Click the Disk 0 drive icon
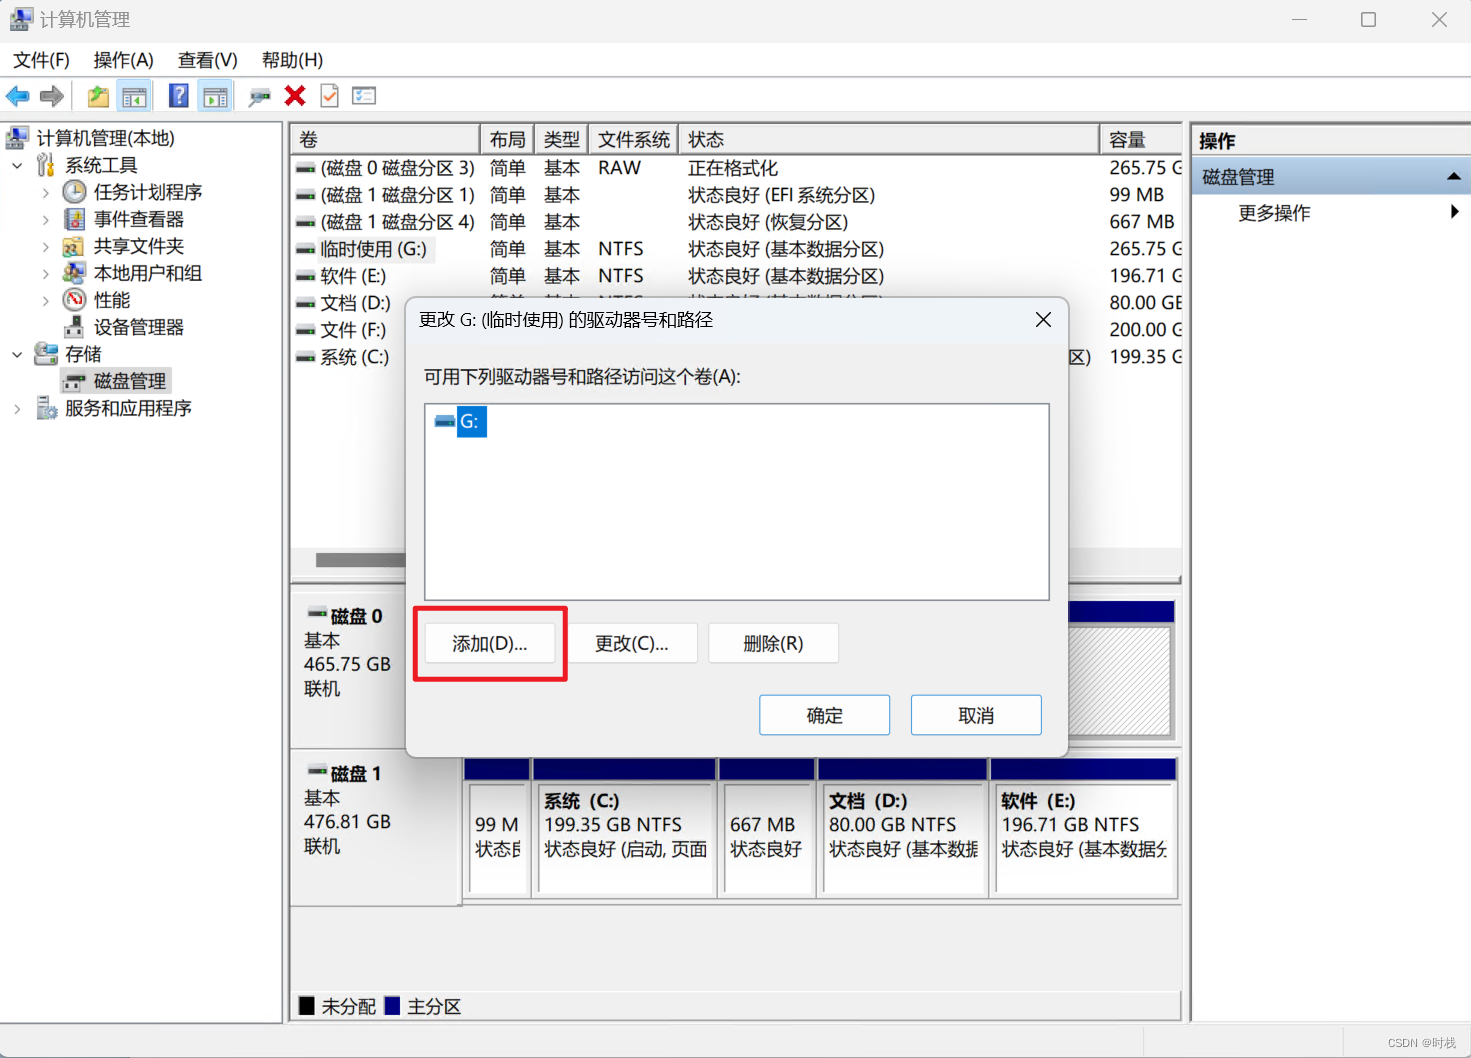1471x1058 pixels. click(317, 613)
